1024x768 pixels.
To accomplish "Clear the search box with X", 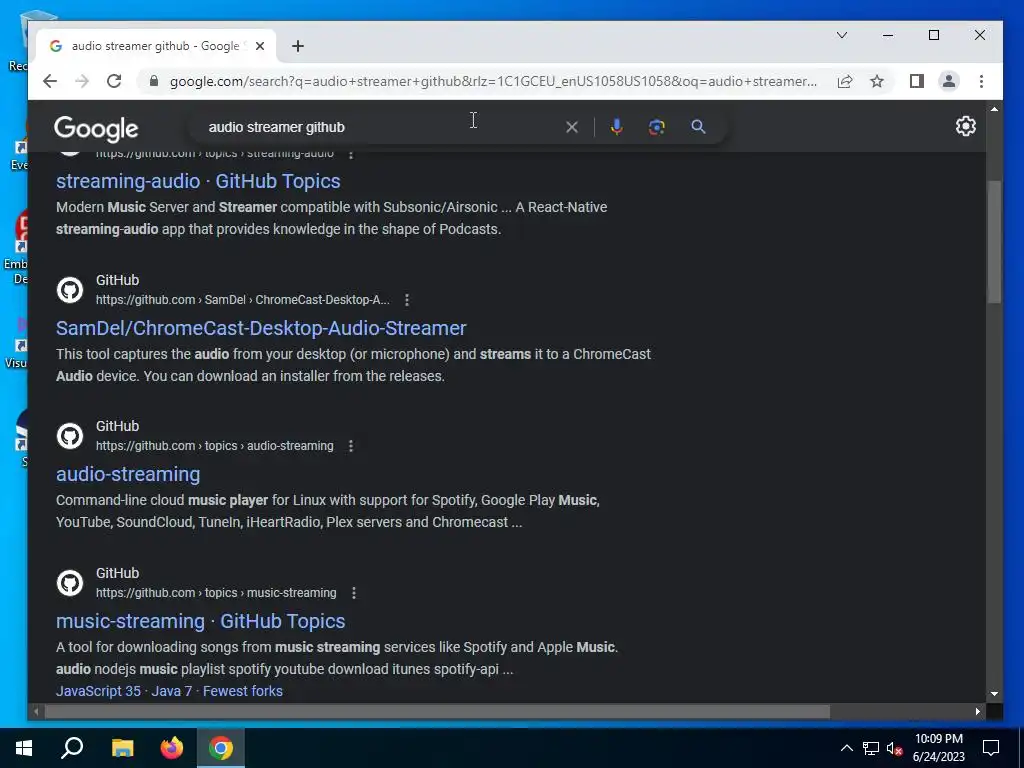I will tap(571, 127).
